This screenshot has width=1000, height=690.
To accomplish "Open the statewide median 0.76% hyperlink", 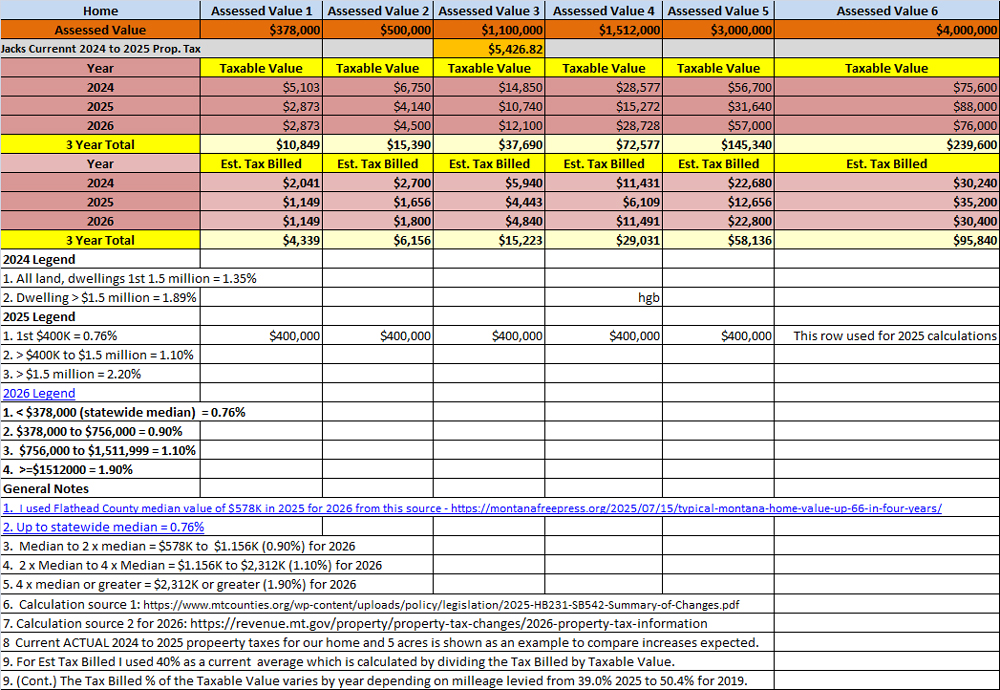I will pyautogui.click(x=101, y=527).
